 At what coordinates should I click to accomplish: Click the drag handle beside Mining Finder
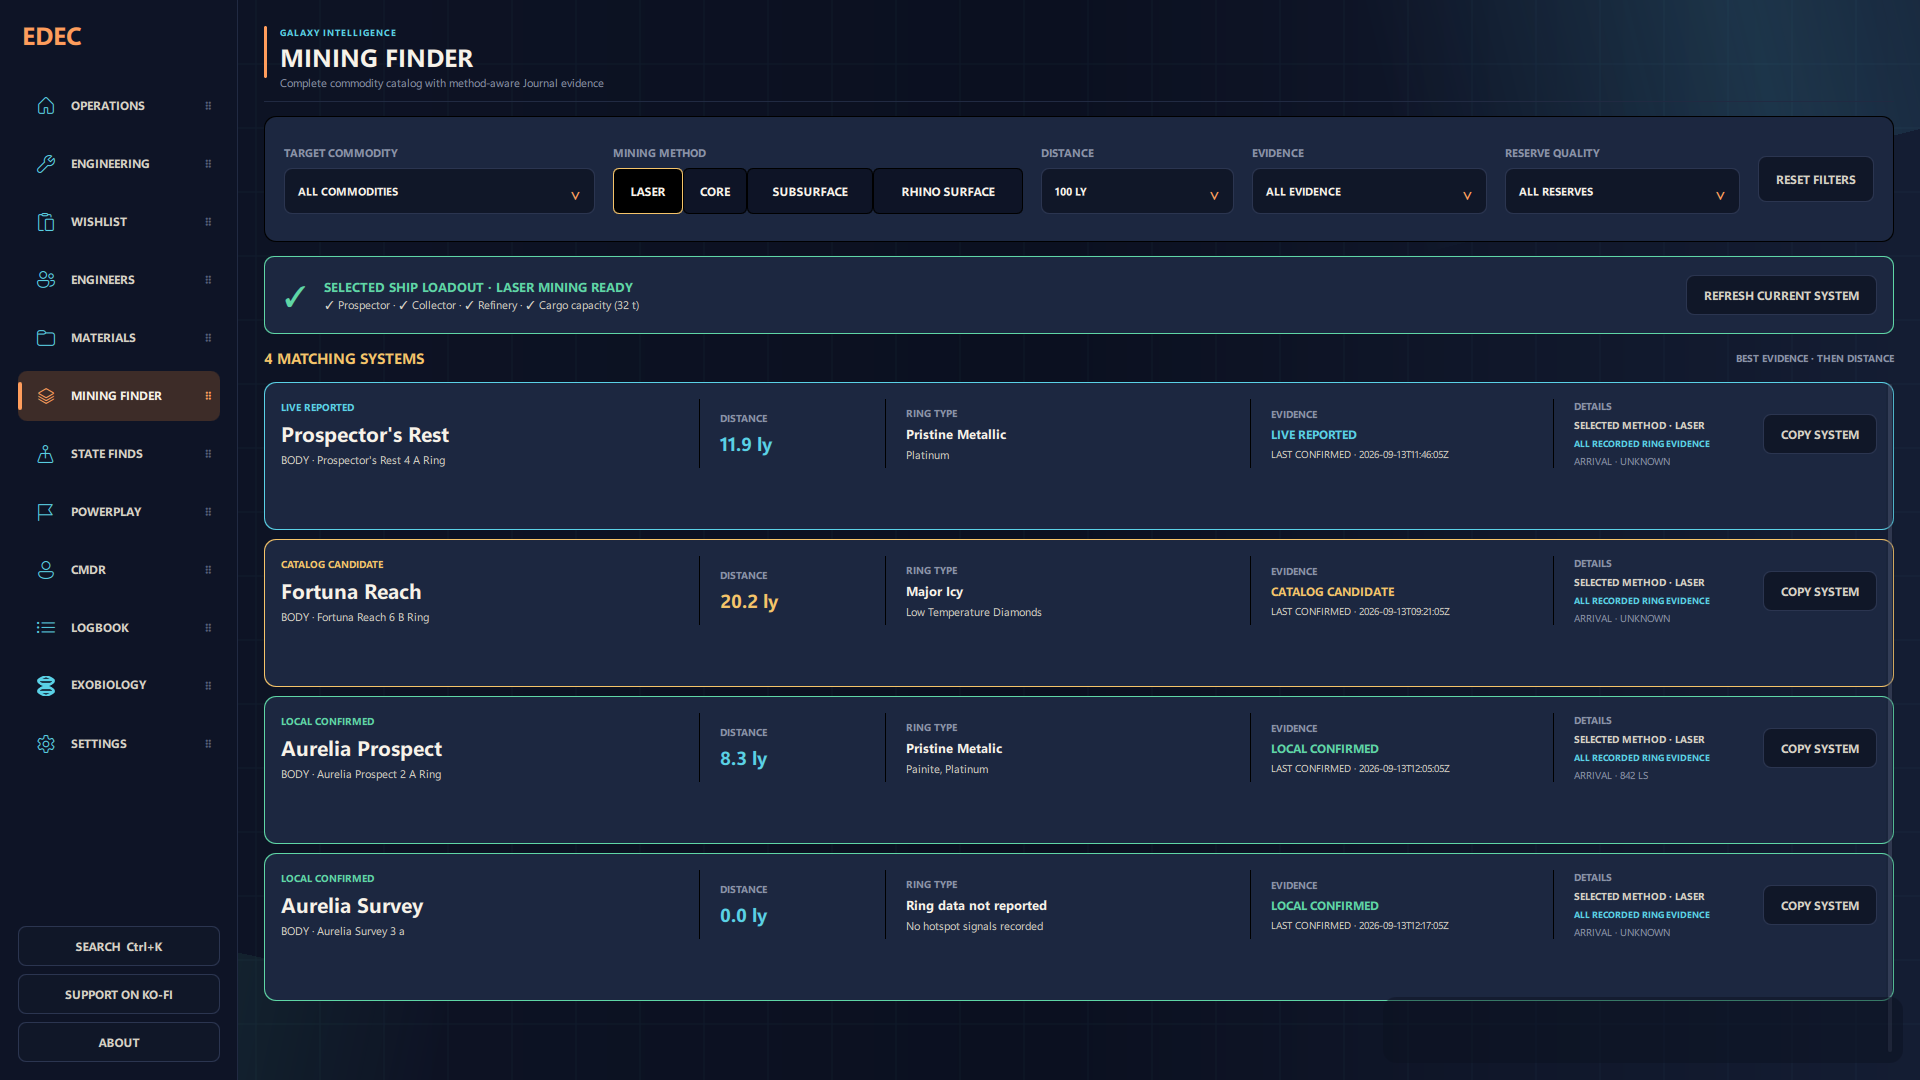tap(208, 396)
